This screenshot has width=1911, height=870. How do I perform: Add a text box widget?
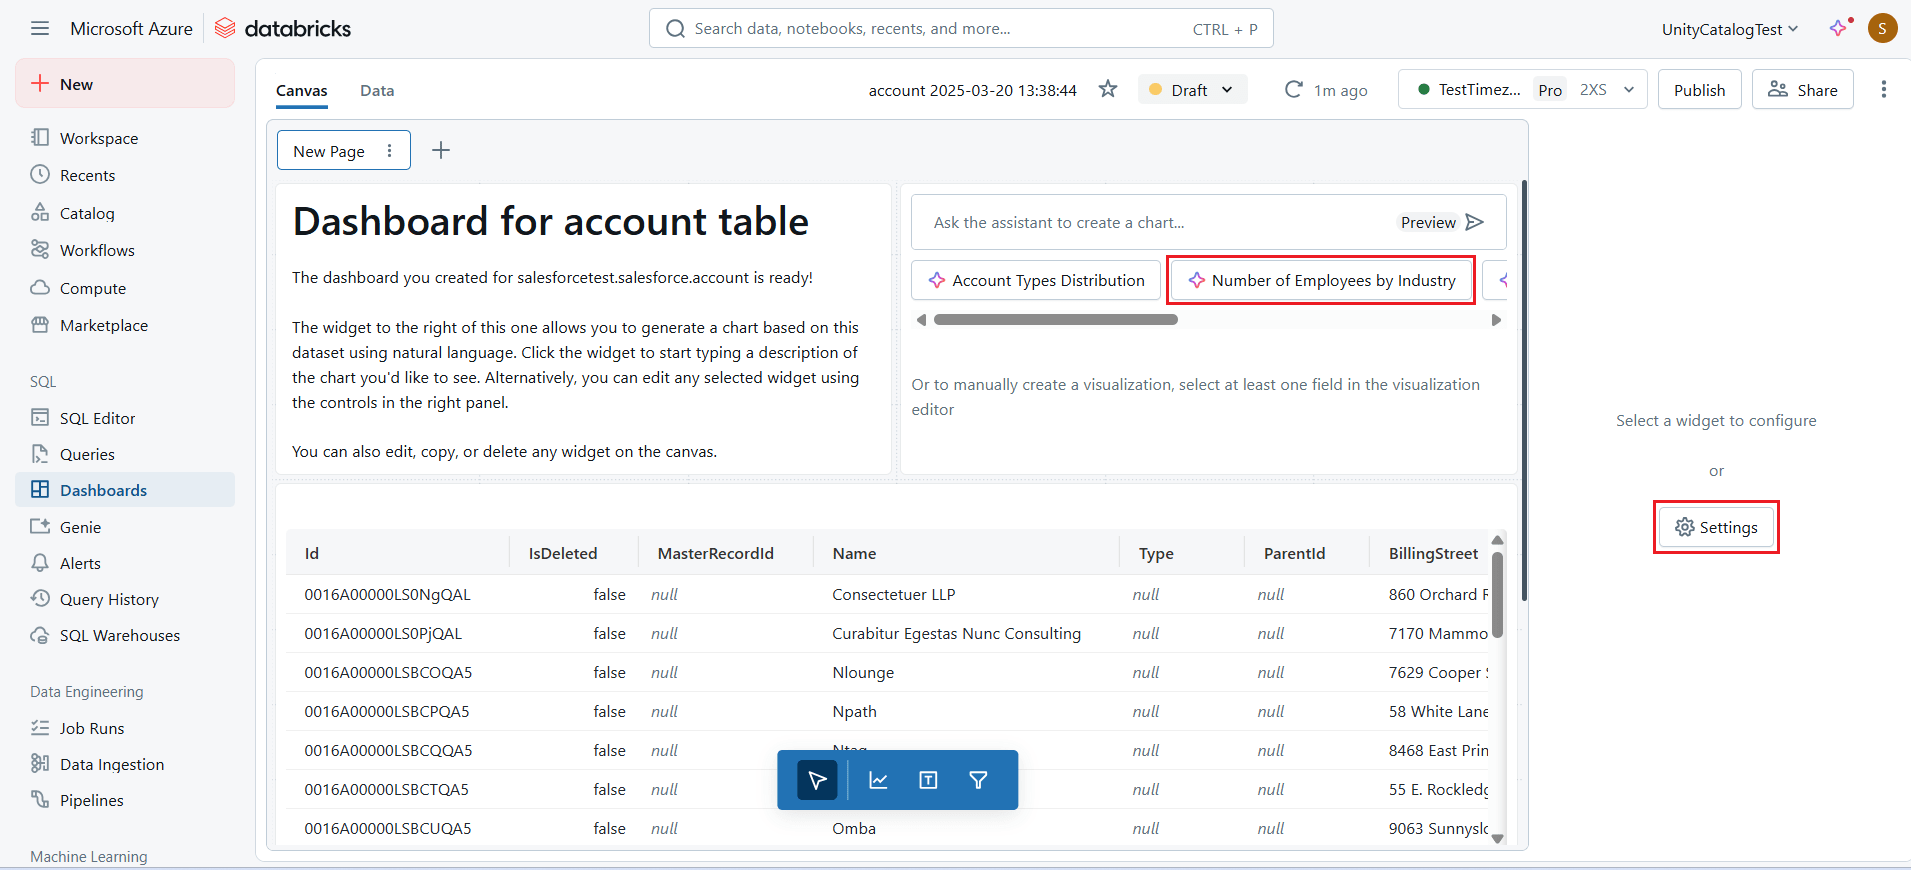[x=928, y=780]
